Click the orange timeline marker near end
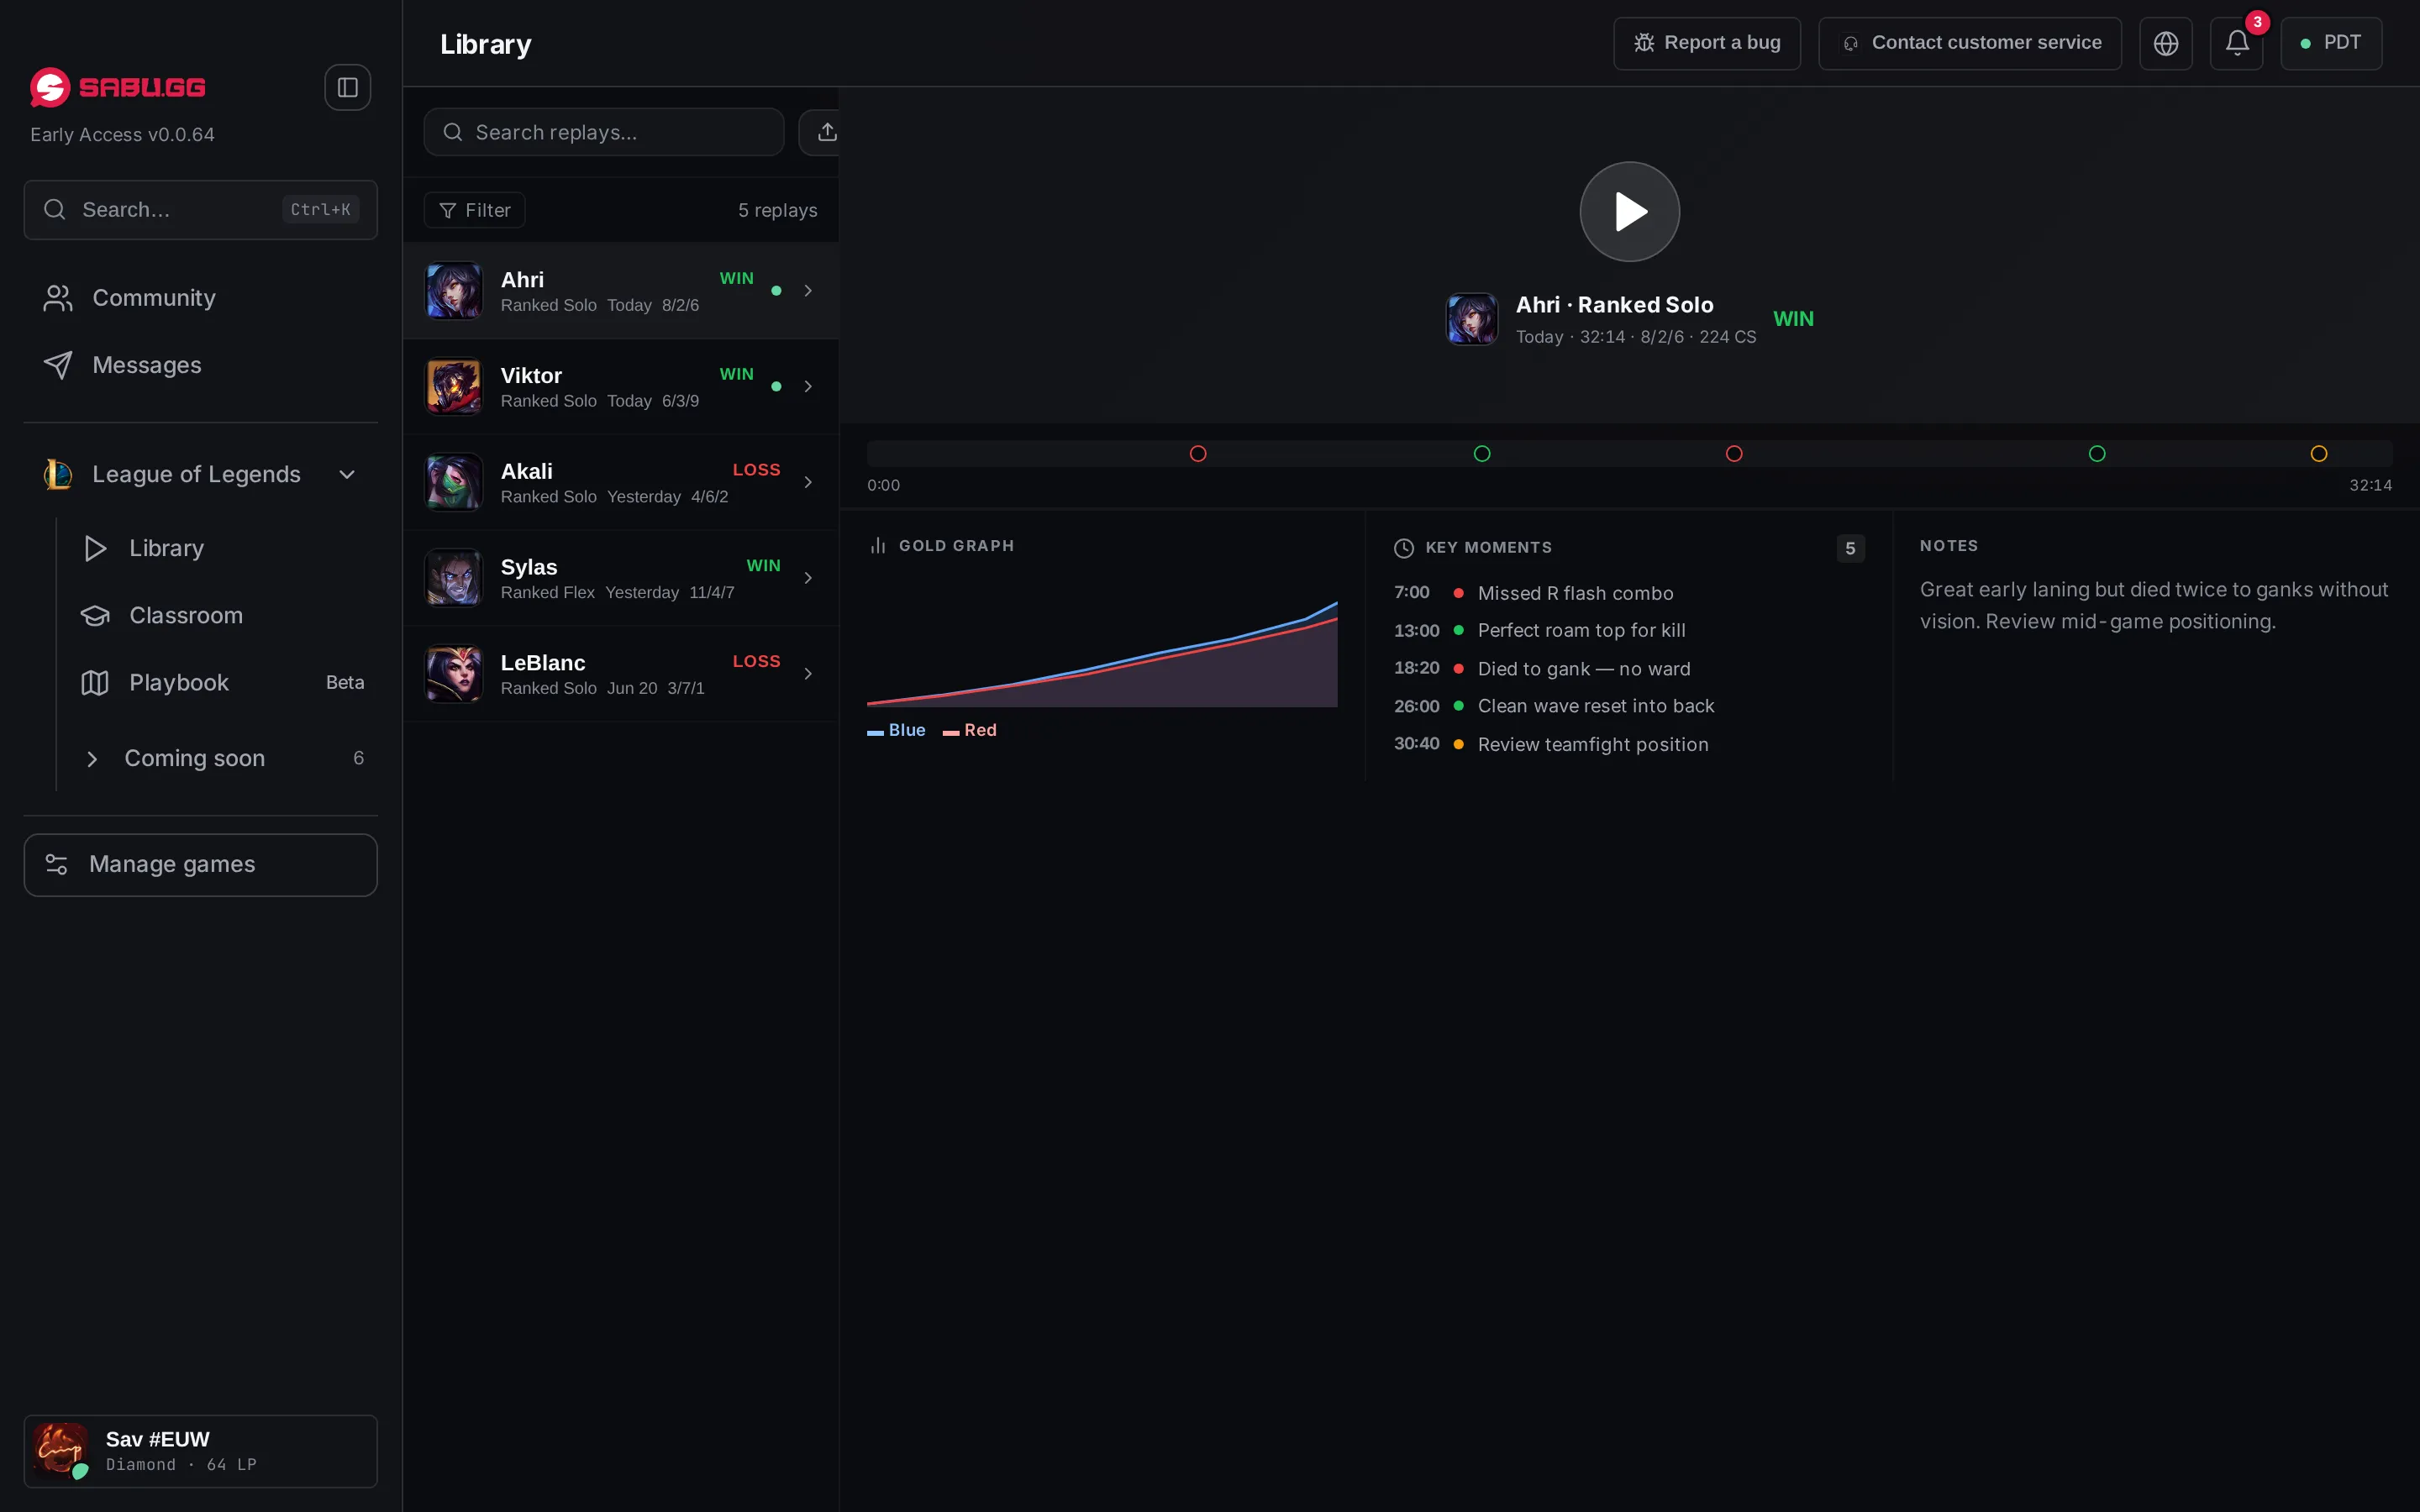This screenshot has height=1512, width=2420. (x=2318, y=454)
